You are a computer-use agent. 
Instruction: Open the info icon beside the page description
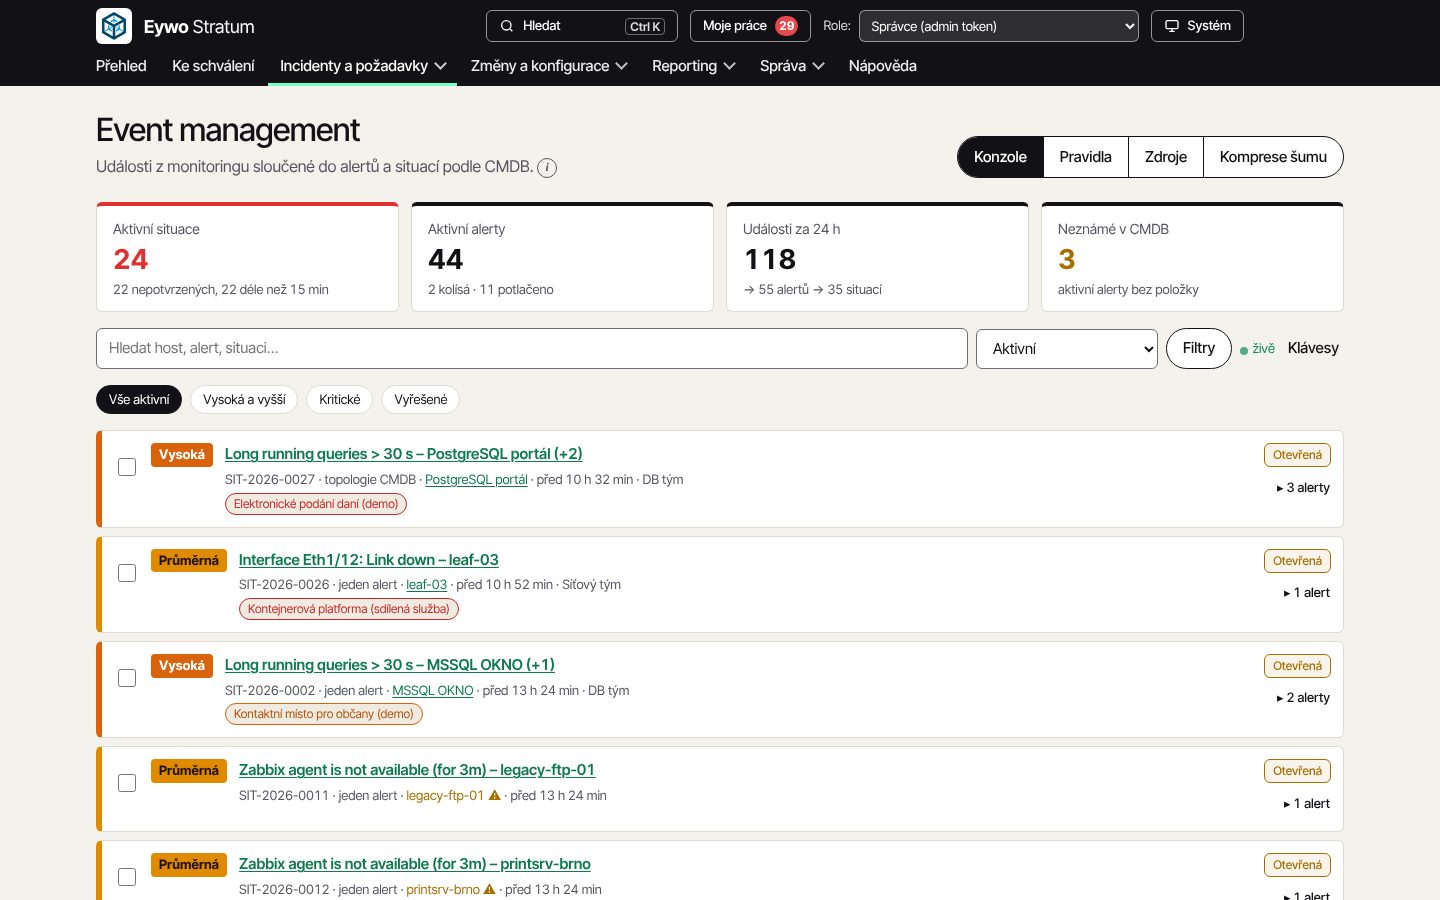tap(547, 168)
